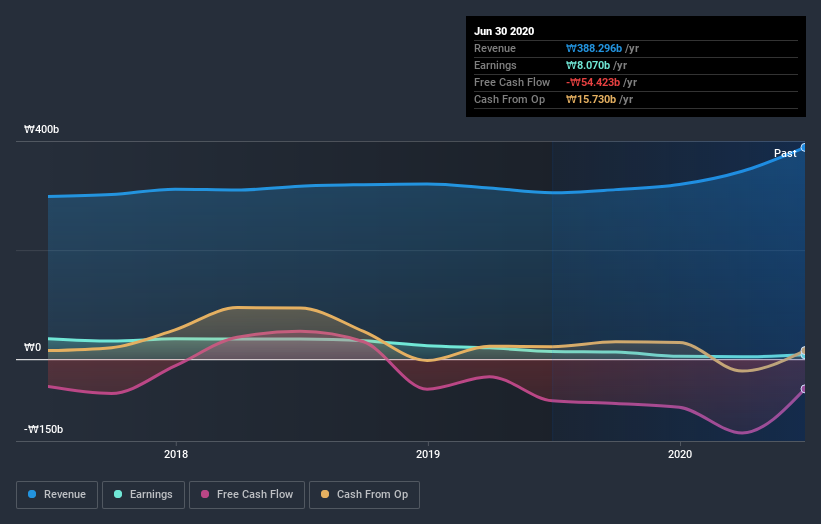Toggle the Earnings legend button
The image size is (821, 524).
pos(143,495)
